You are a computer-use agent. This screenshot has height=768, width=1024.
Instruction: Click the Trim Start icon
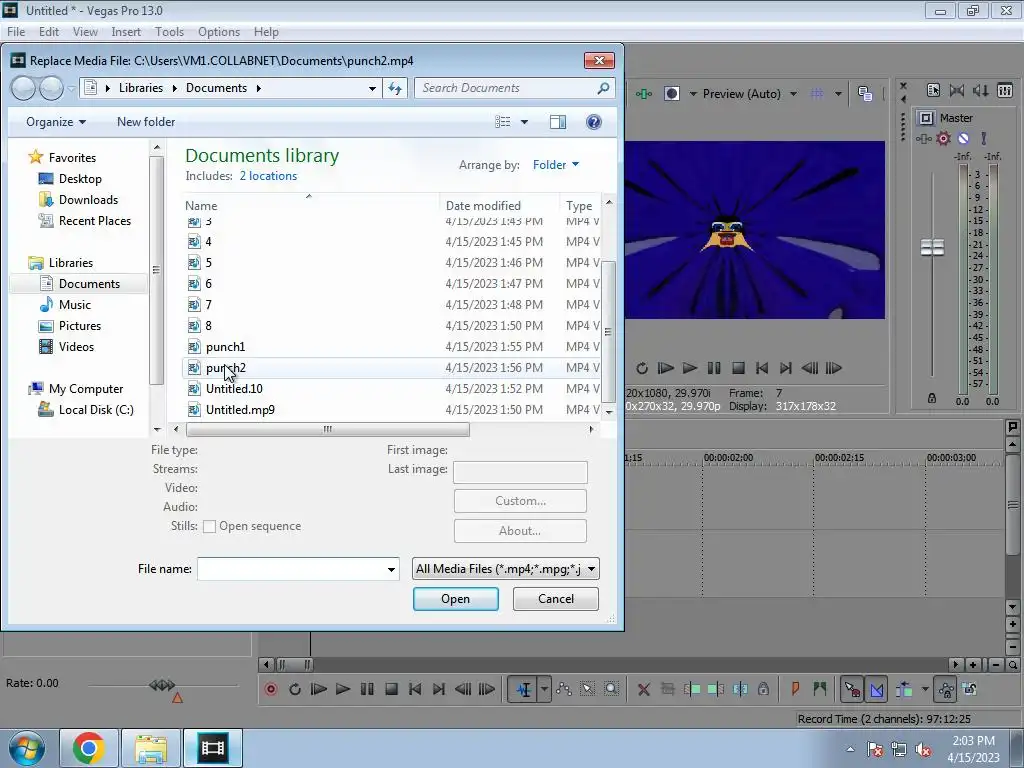[692, 689]
